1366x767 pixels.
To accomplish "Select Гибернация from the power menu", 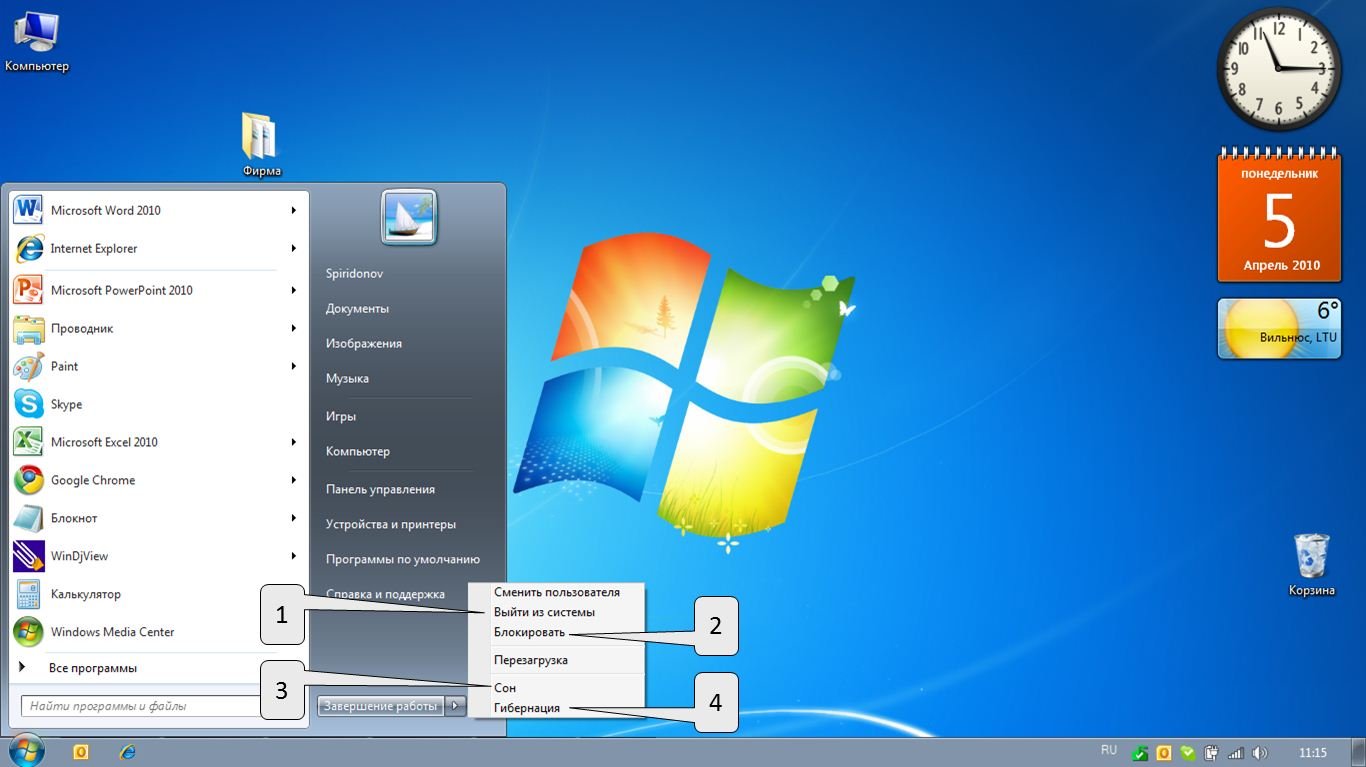I will [x=526, y=708].
